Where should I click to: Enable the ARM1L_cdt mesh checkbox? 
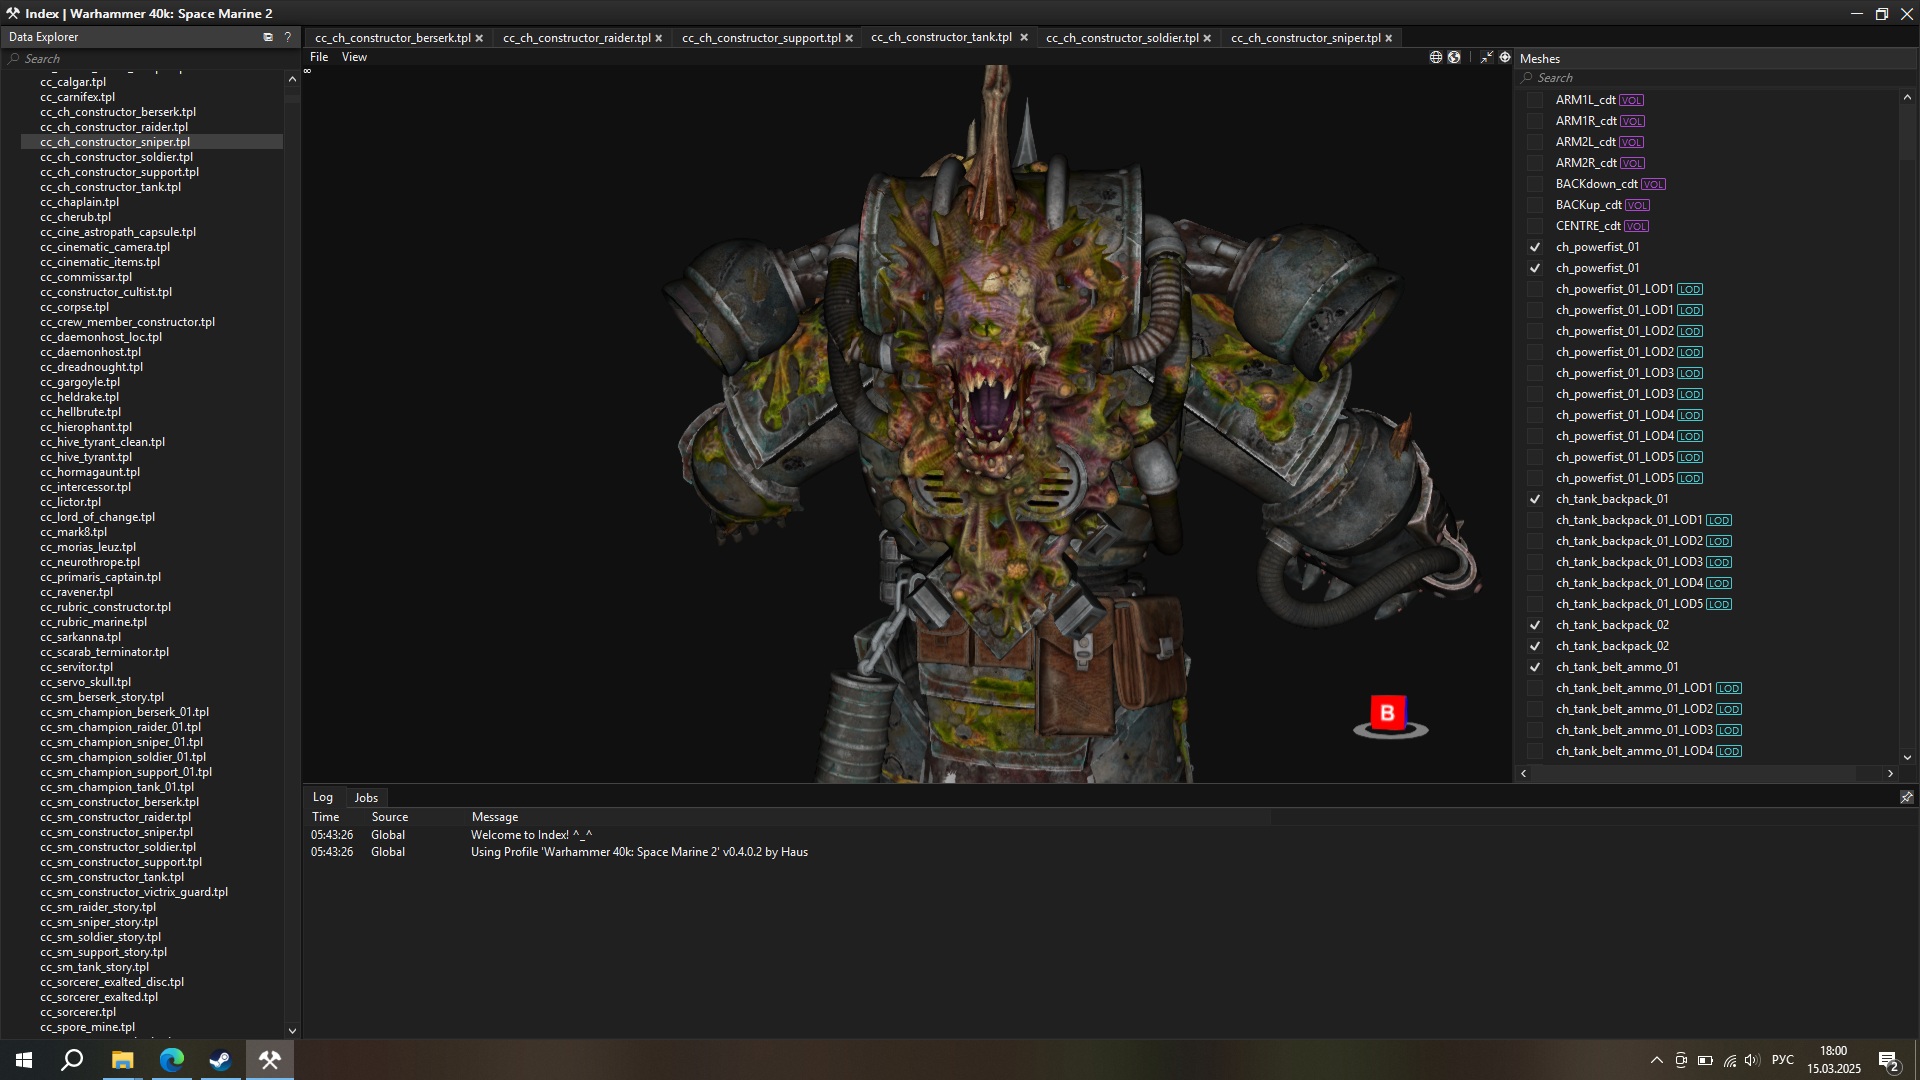click(x=1534, y=100)
